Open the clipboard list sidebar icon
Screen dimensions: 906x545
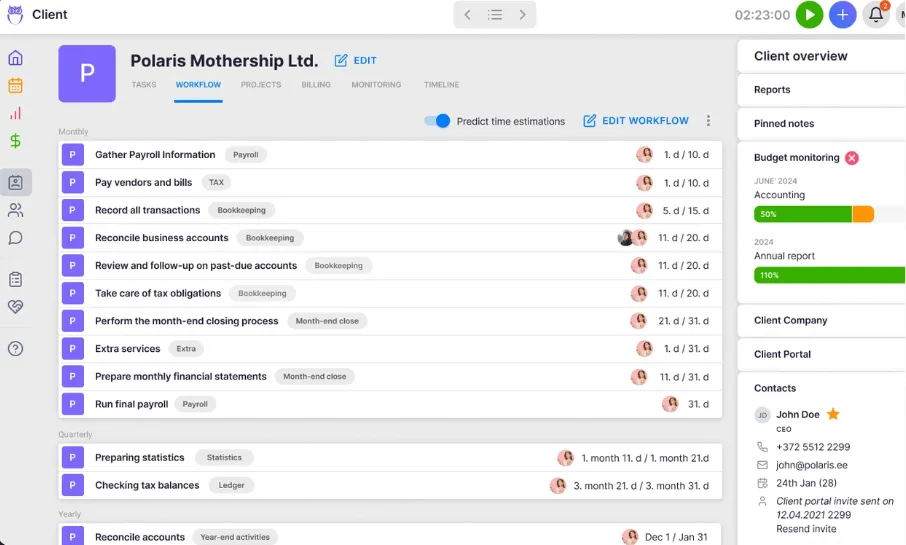pos(16,280)
